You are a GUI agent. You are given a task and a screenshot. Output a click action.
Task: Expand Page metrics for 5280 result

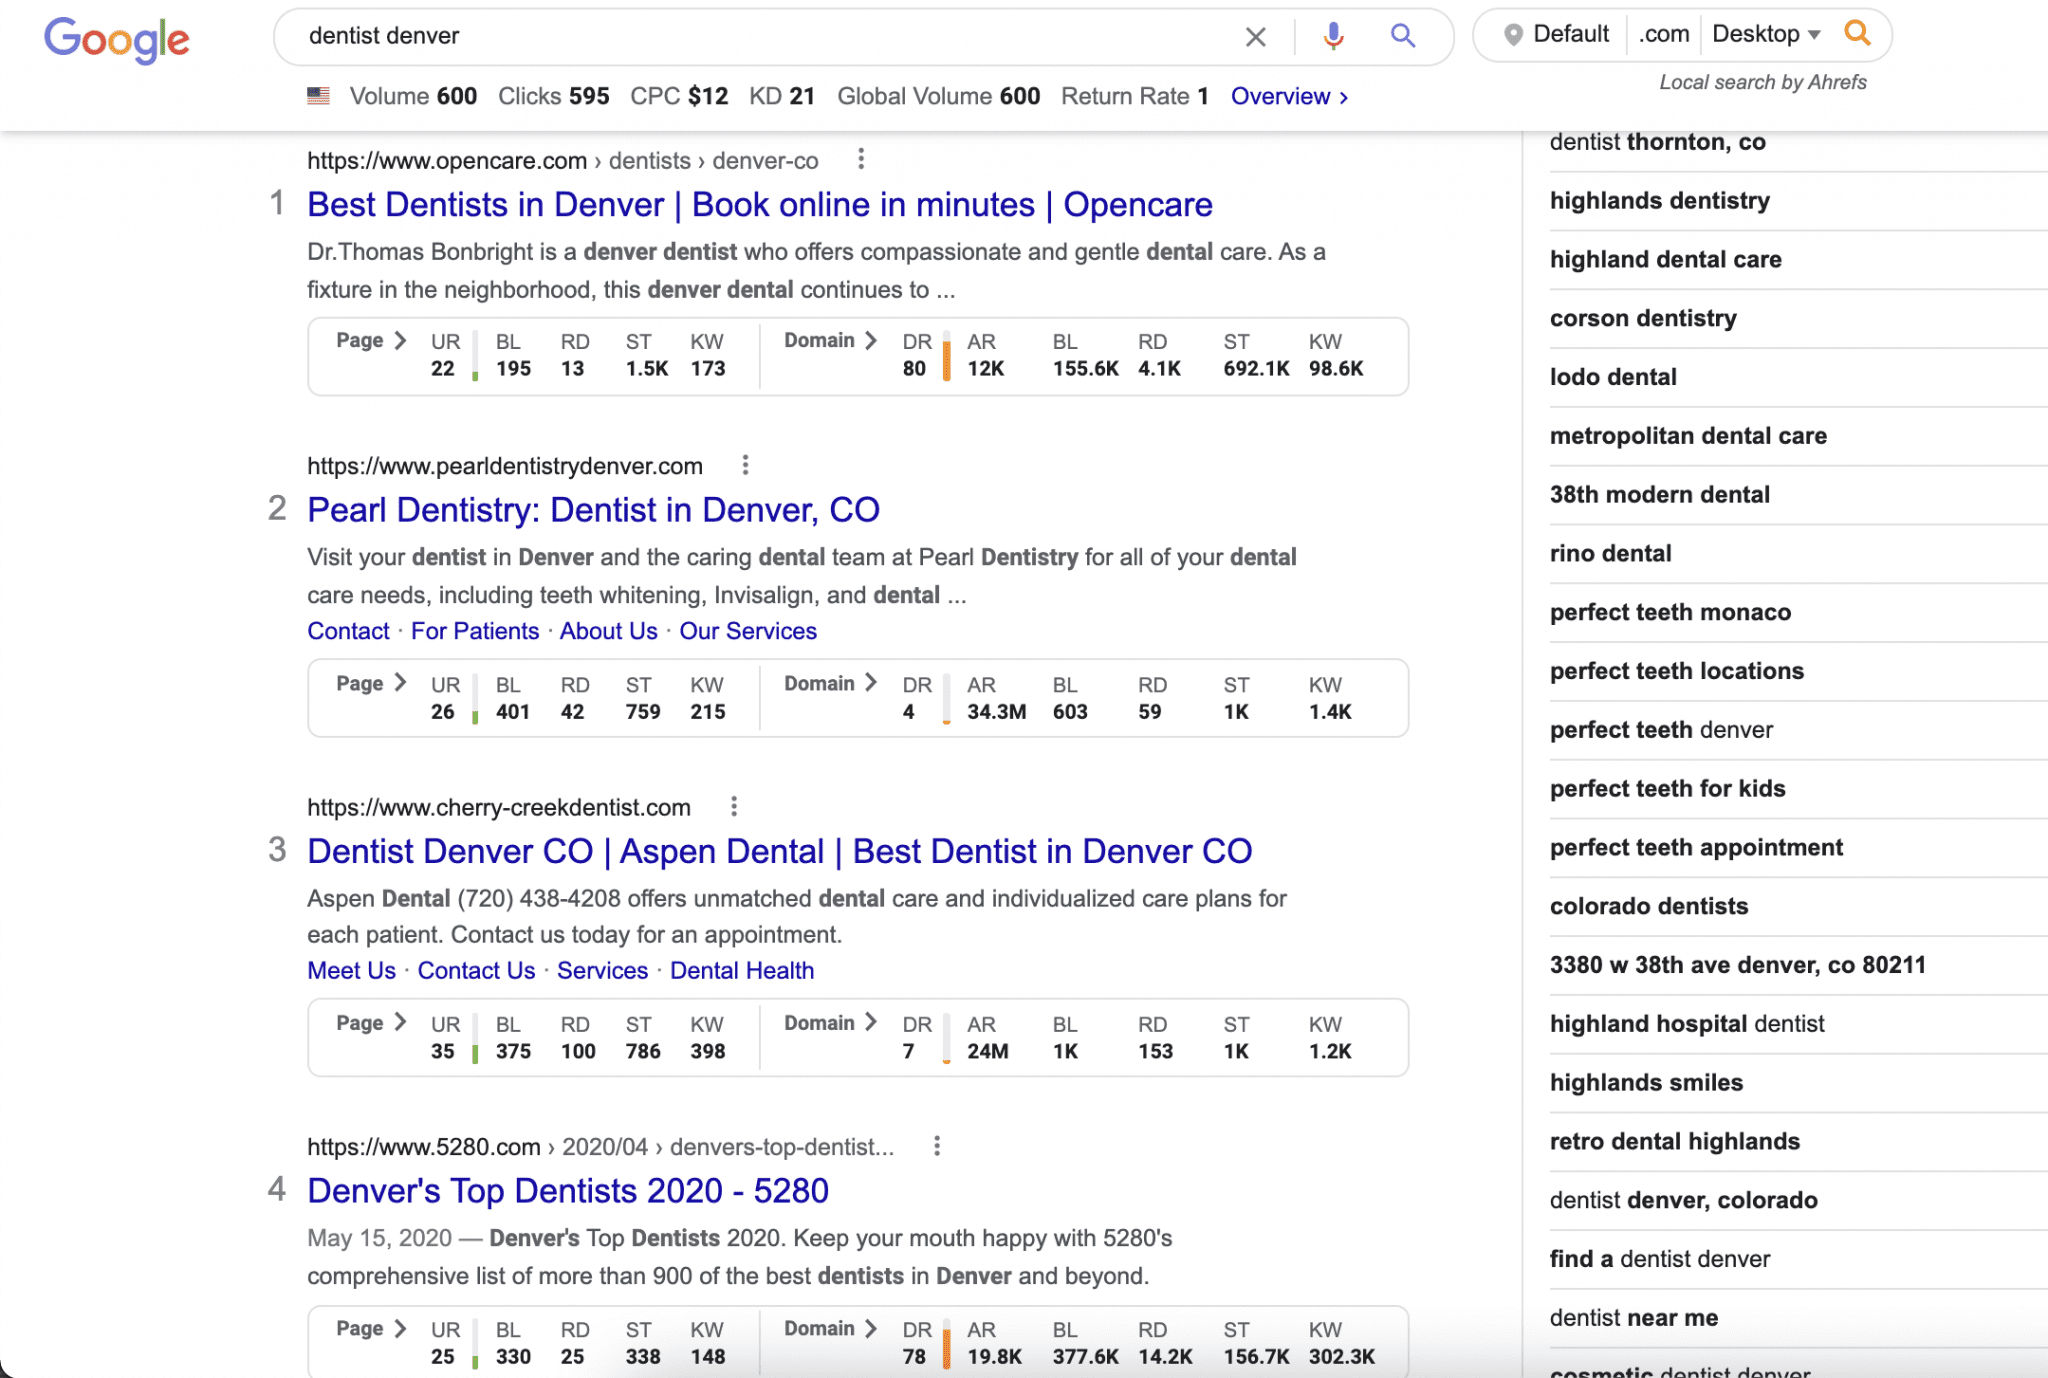371,1328
